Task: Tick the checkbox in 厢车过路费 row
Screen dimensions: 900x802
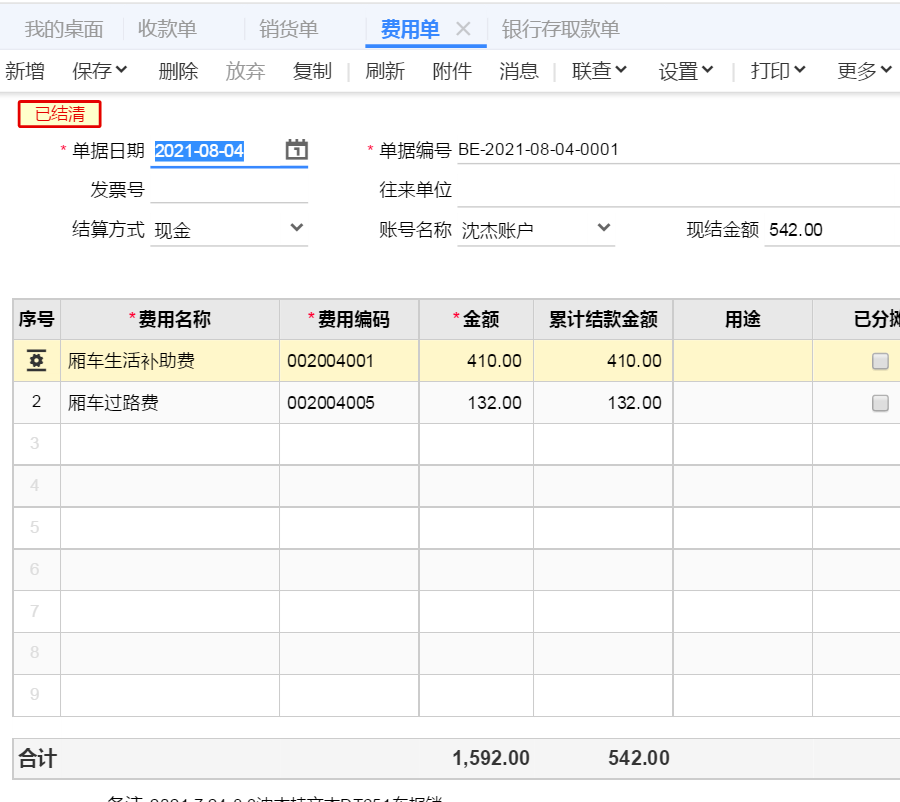Action: click(880, 402)
